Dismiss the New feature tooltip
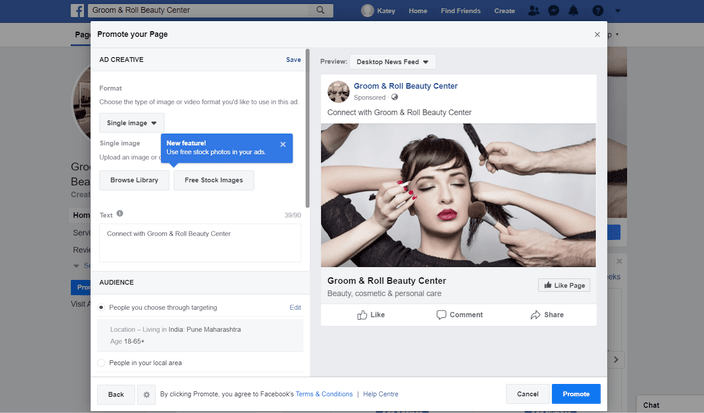 (283, 144)
